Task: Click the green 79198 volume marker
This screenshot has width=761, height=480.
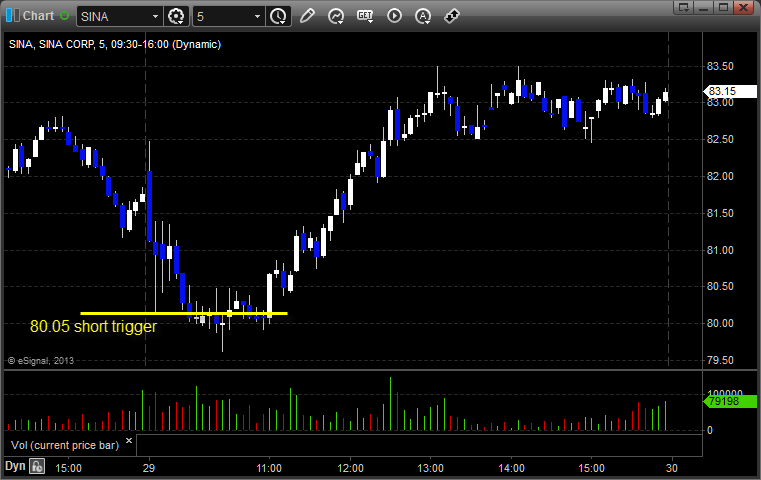Action: [730, 401]
